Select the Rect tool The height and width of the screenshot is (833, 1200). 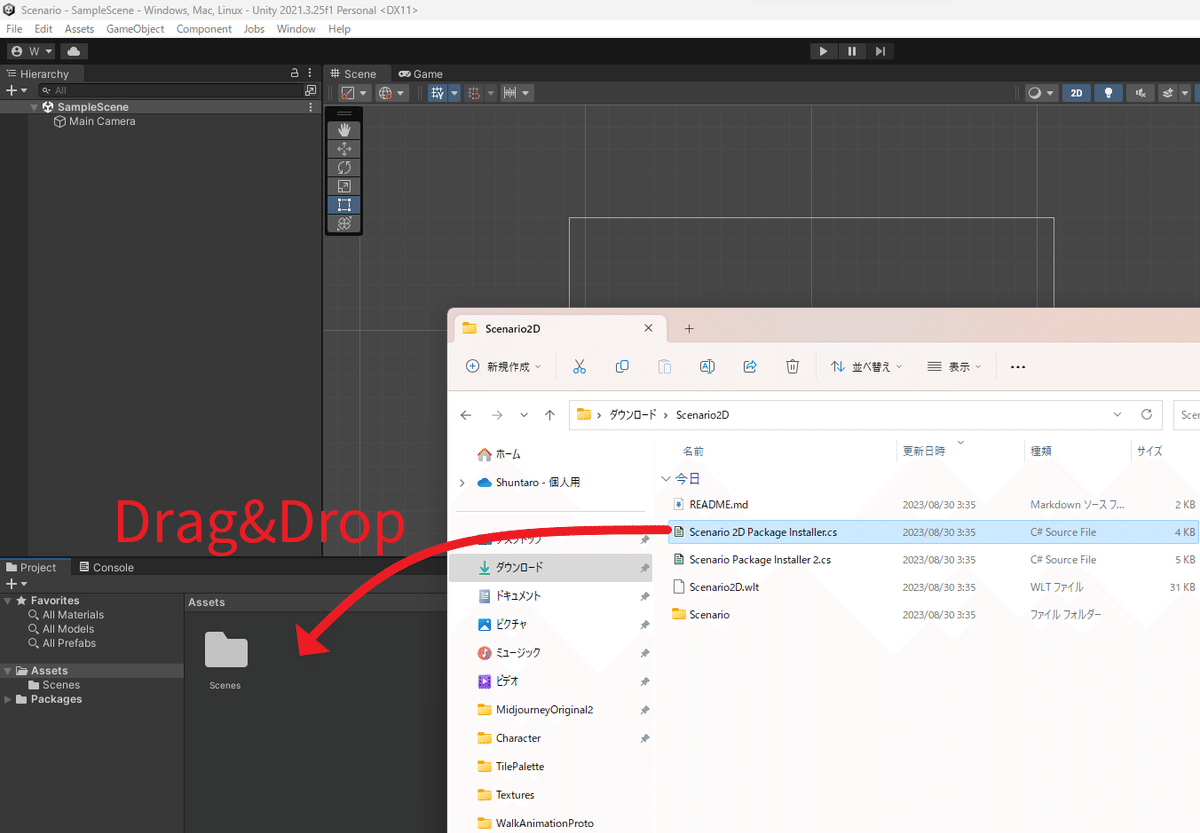point(344,205)
